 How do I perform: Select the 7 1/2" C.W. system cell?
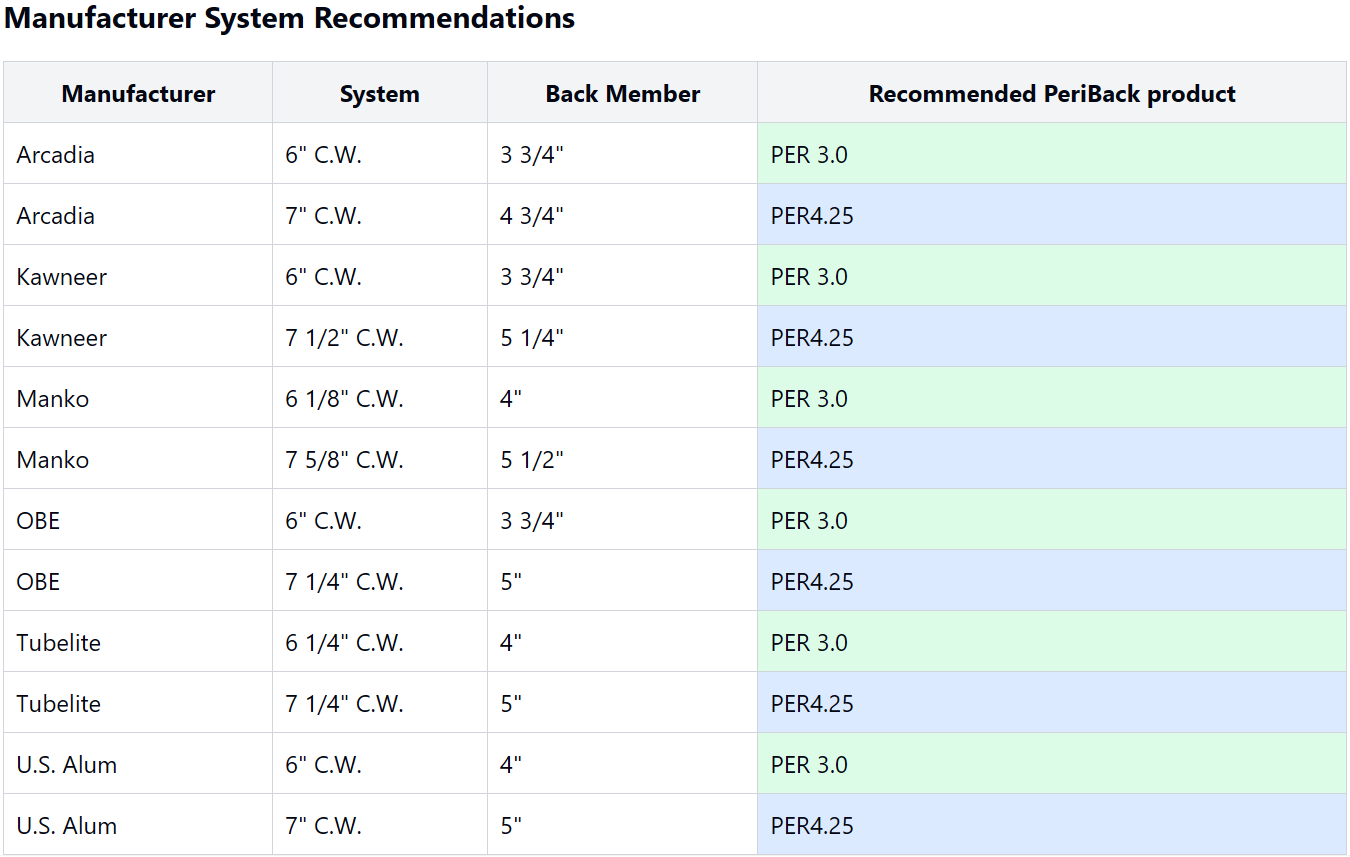[344, 338]
